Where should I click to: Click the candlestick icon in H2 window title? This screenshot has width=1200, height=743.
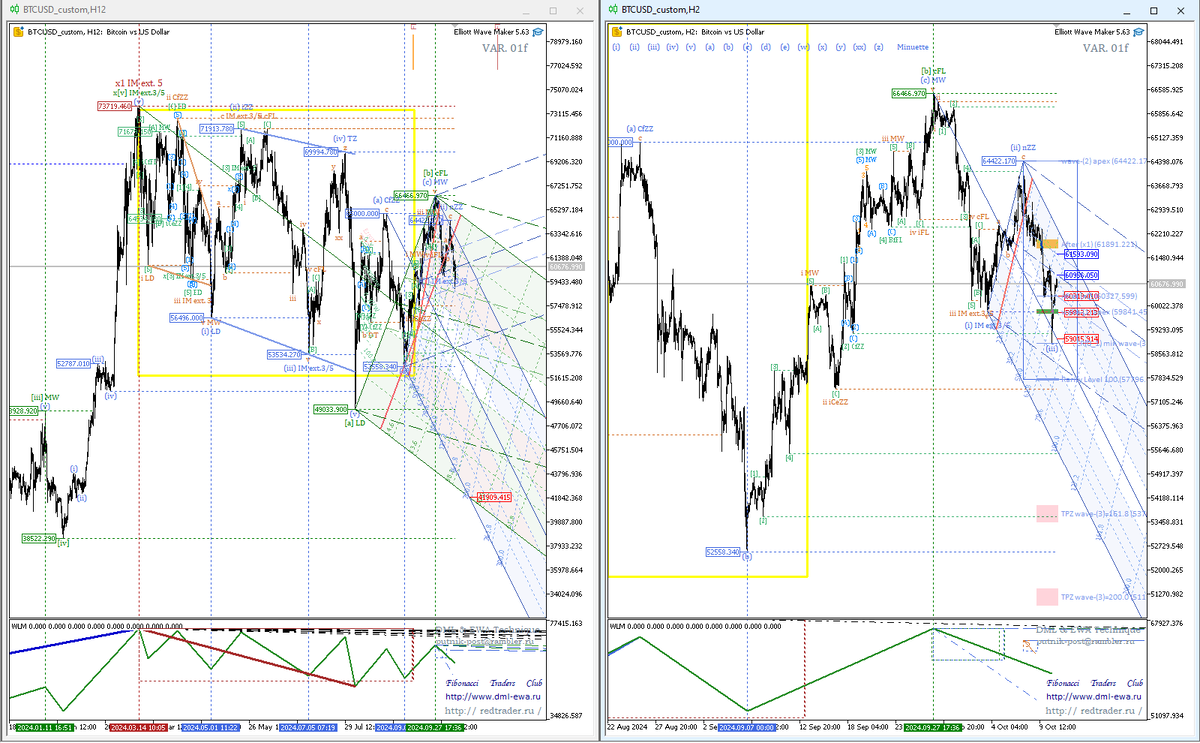612,10
